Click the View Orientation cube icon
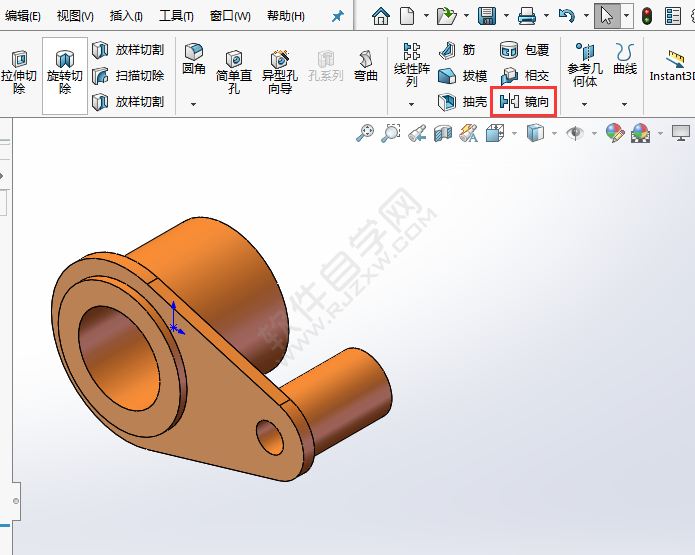 (x=495, y=133)
